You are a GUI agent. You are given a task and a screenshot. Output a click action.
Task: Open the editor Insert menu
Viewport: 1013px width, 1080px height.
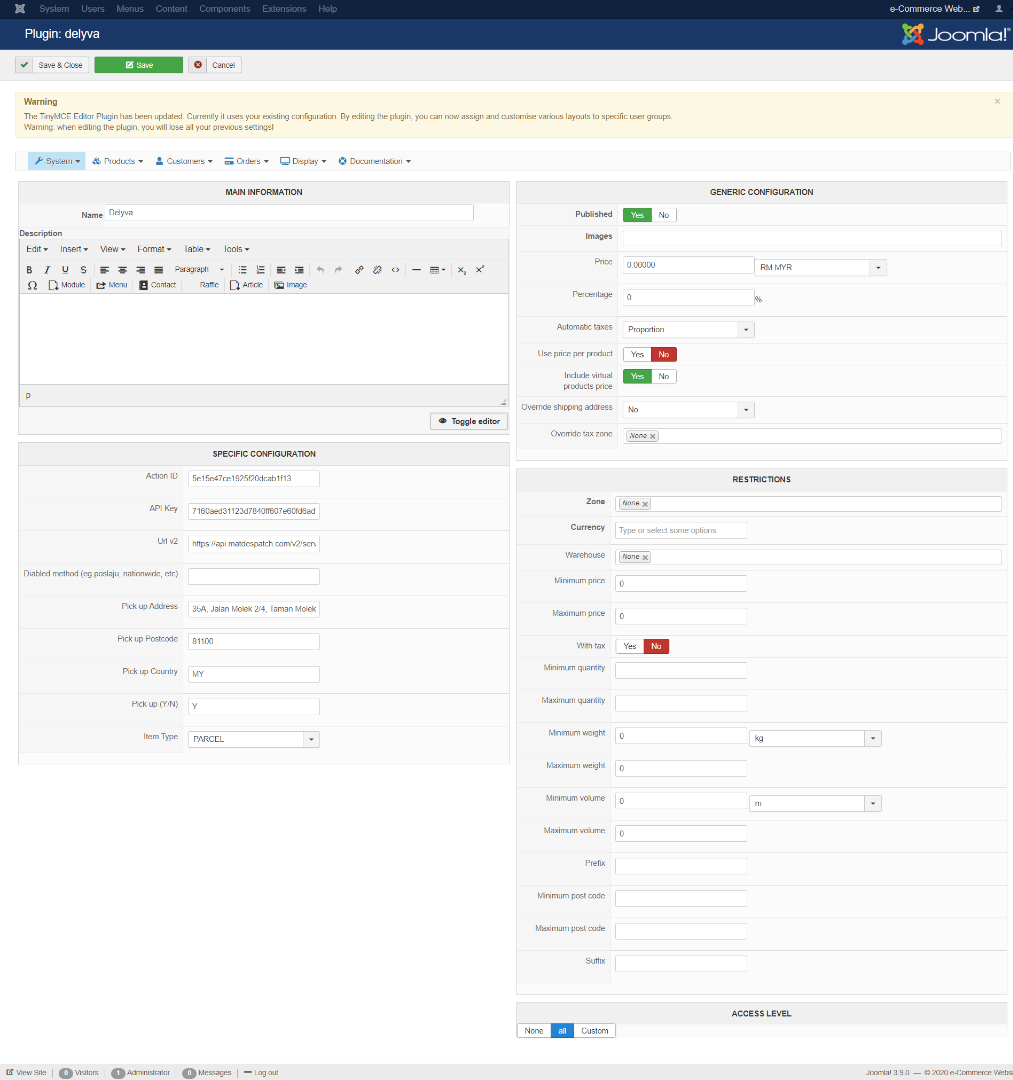coord(74,249)
